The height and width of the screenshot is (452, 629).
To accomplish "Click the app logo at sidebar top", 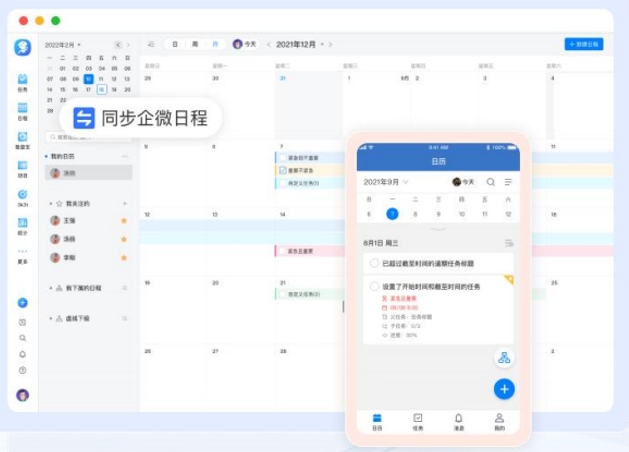I will [22, 47].
